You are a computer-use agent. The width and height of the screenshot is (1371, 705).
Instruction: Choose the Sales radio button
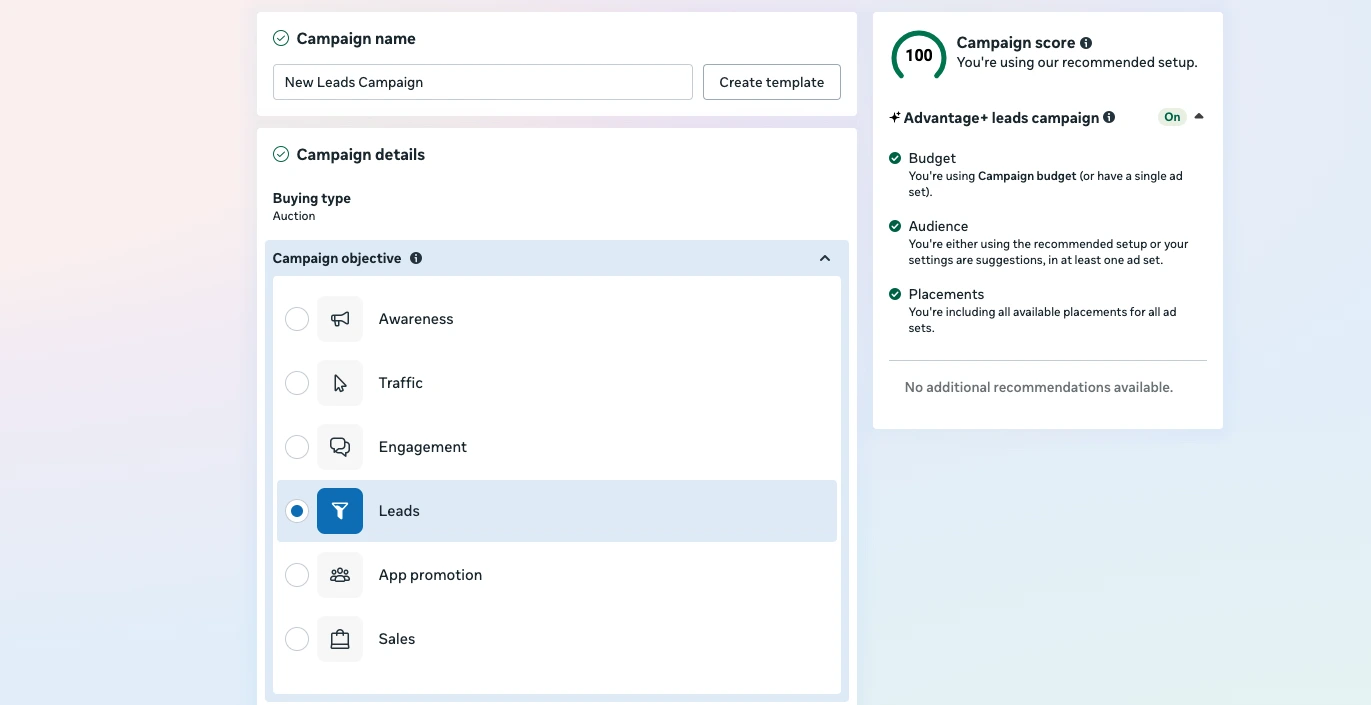tap(297, 639)
